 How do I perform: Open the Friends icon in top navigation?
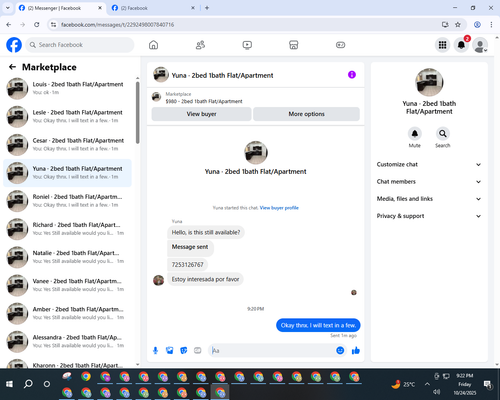[200, 45]
